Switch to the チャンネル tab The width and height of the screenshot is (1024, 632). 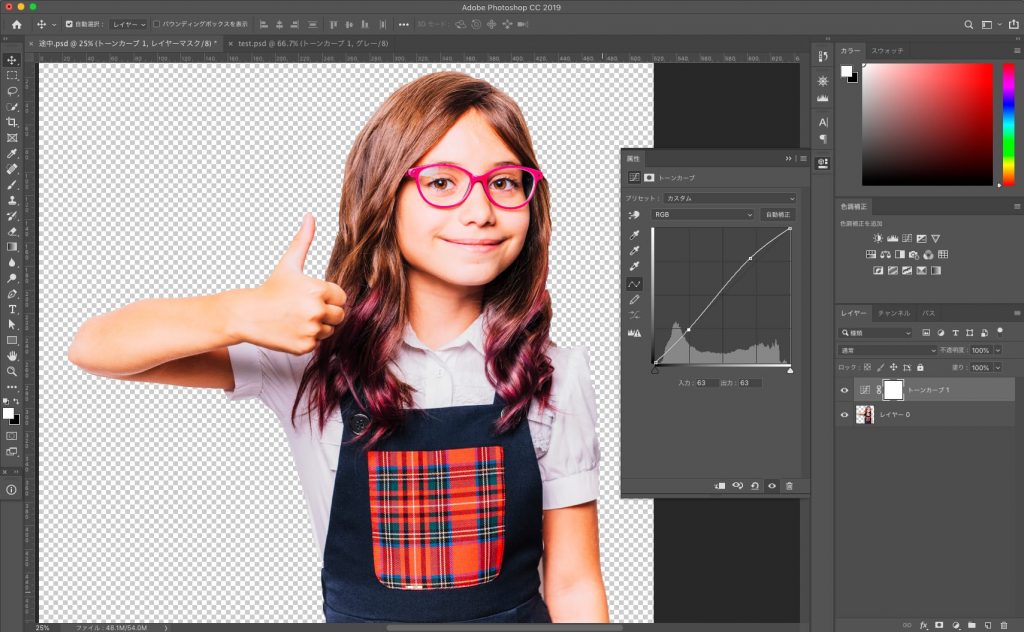point(893,313)
